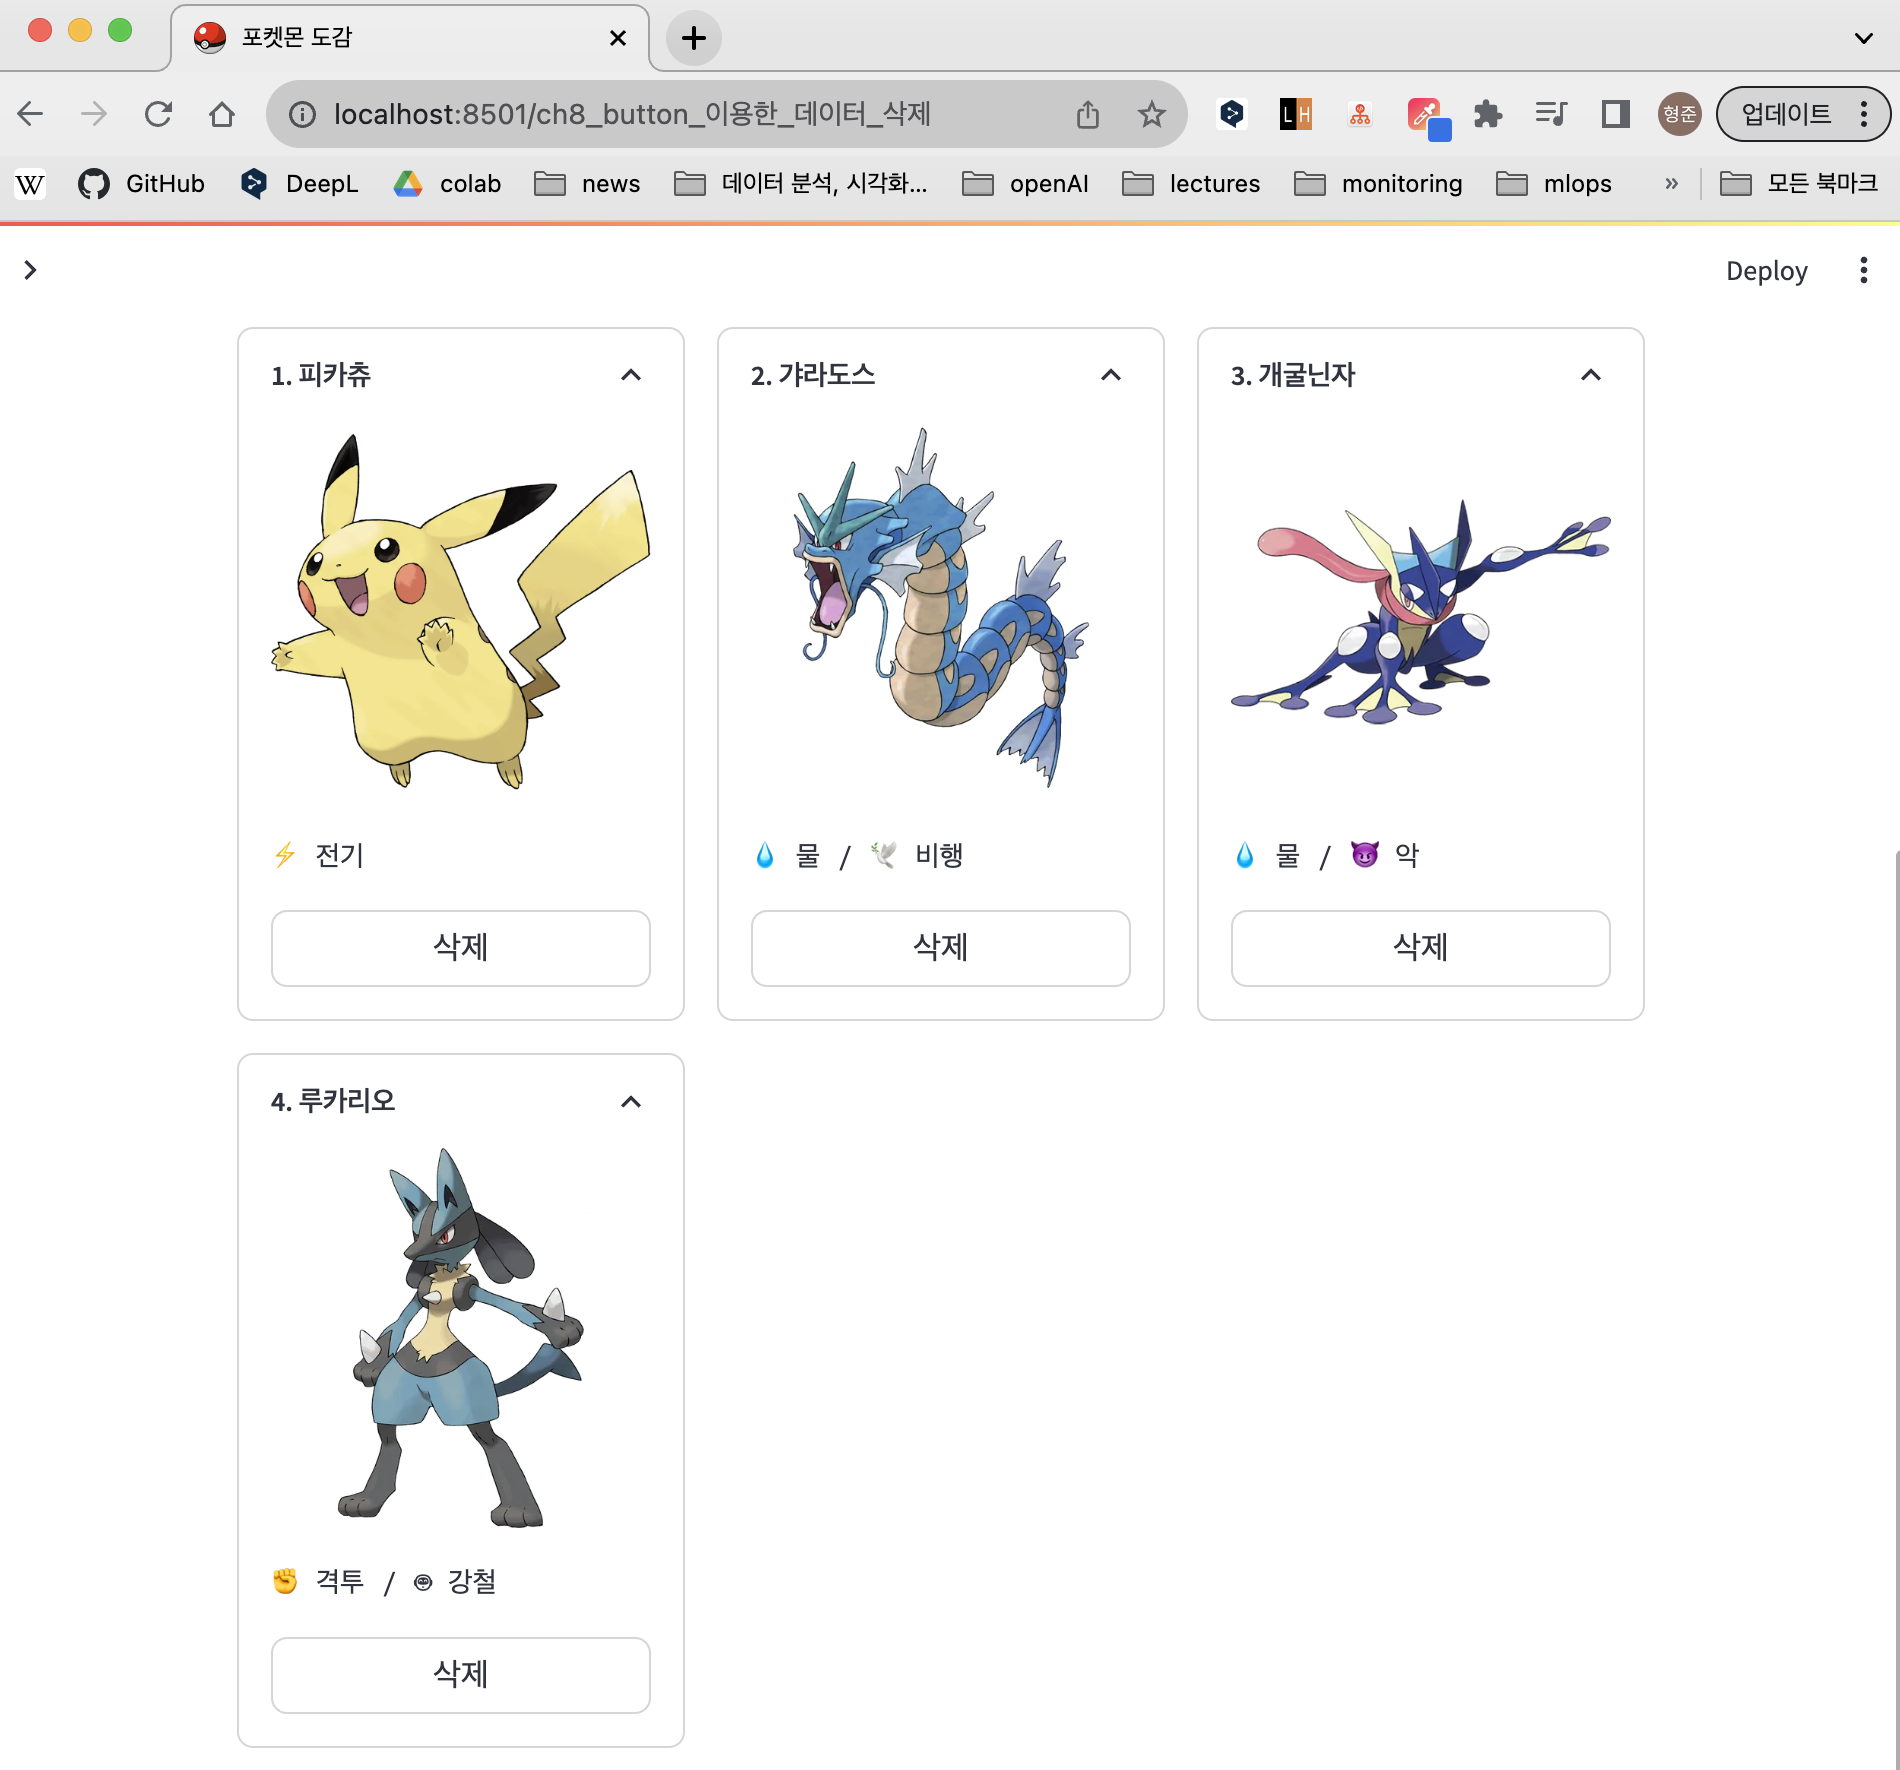Open the lectures bookmark folder

coord(1191,184)
